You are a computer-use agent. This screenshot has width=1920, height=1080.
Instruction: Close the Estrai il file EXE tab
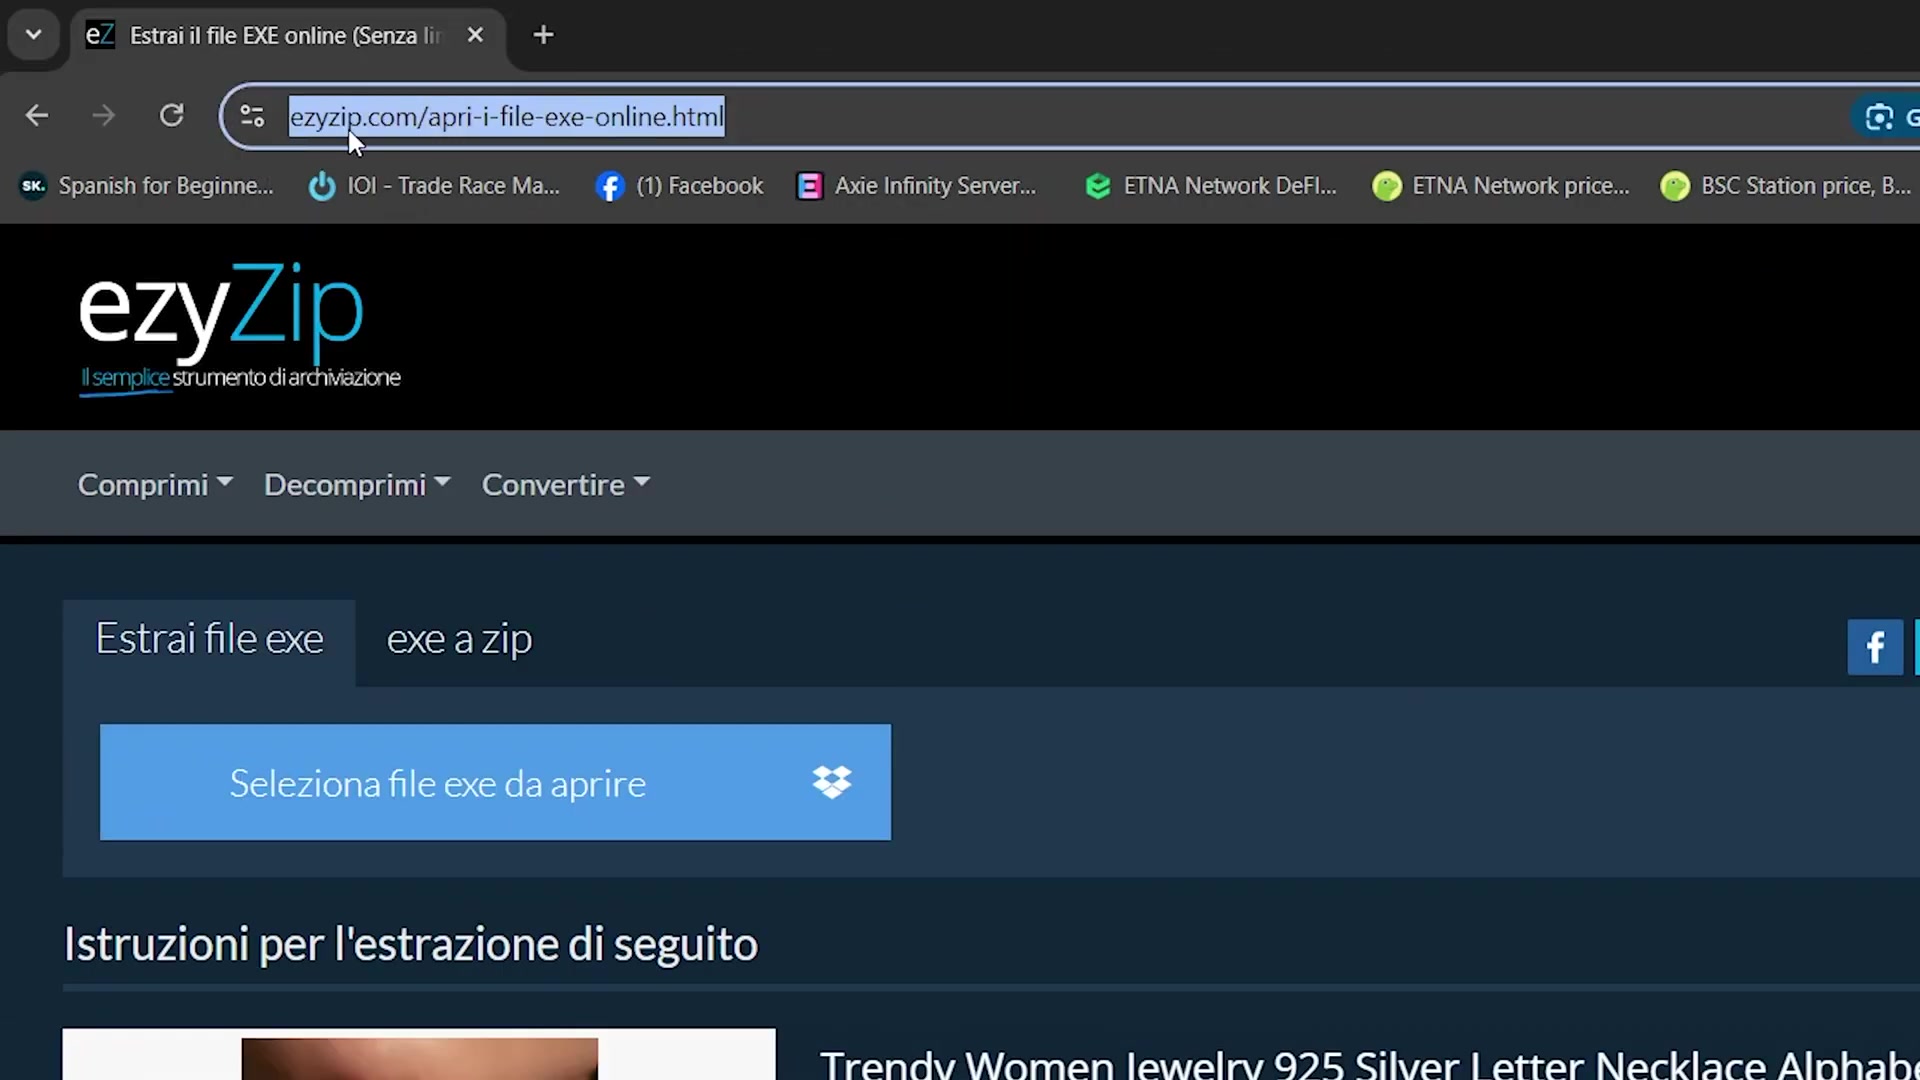click(x=475, y=35)
